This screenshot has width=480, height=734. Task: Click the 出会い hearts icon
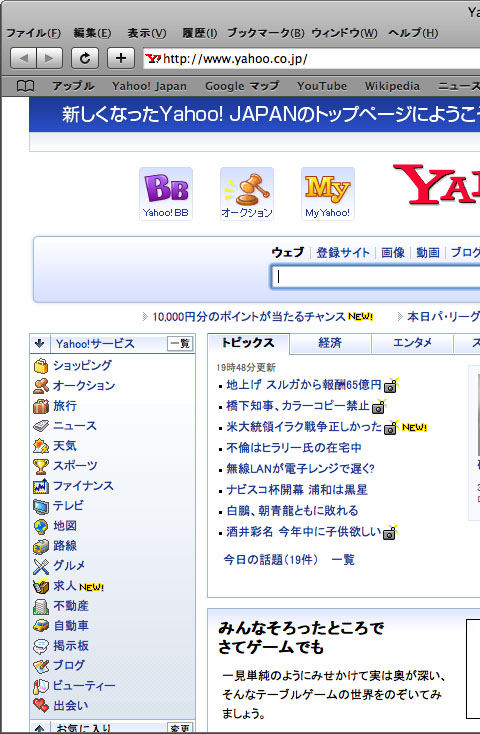[41, 705]
